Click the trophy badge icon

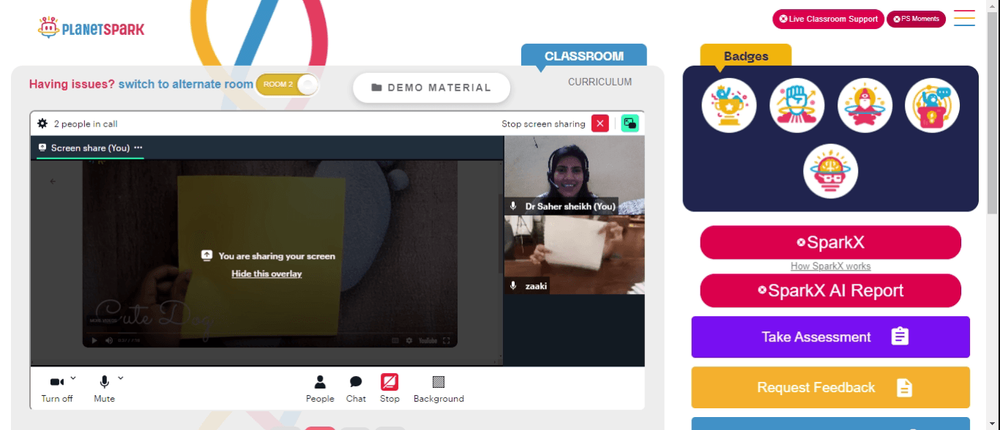tap(729, 105)
